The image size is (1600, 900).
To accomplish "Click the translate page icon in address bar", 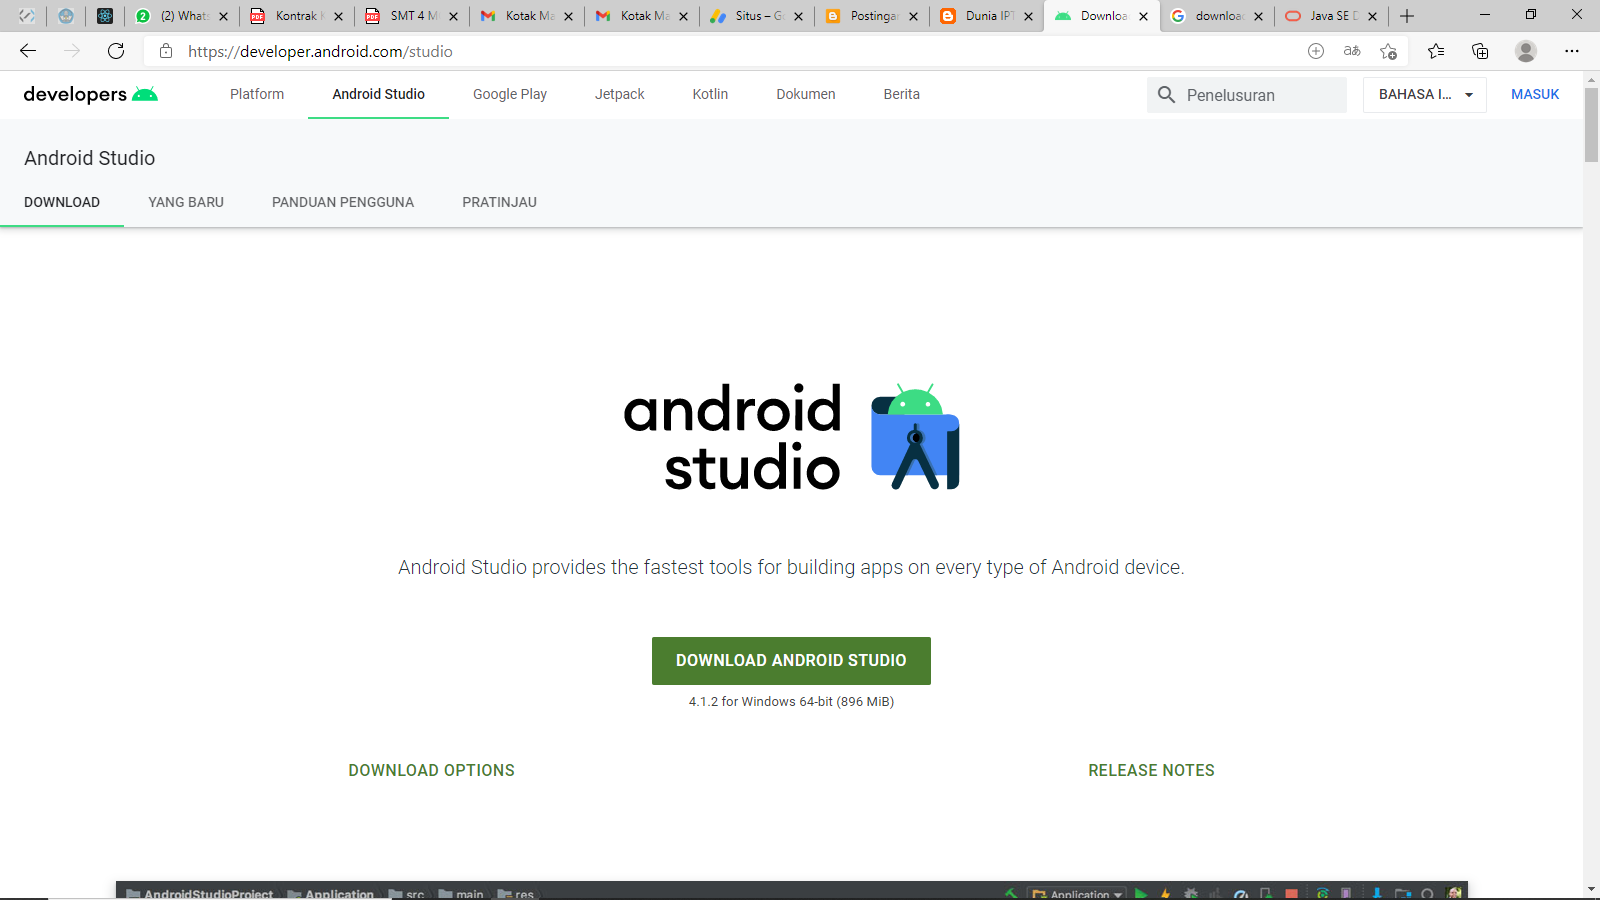I will [x=1352, y=51].
